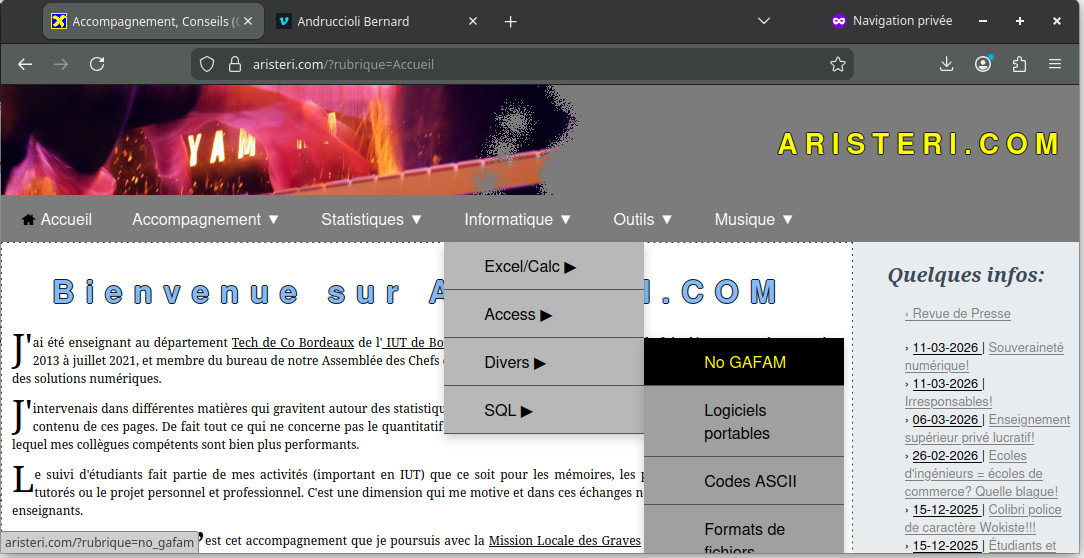
Task: Expand the Accompagnement dropdown menu
Action: click(x=205, y=219)
